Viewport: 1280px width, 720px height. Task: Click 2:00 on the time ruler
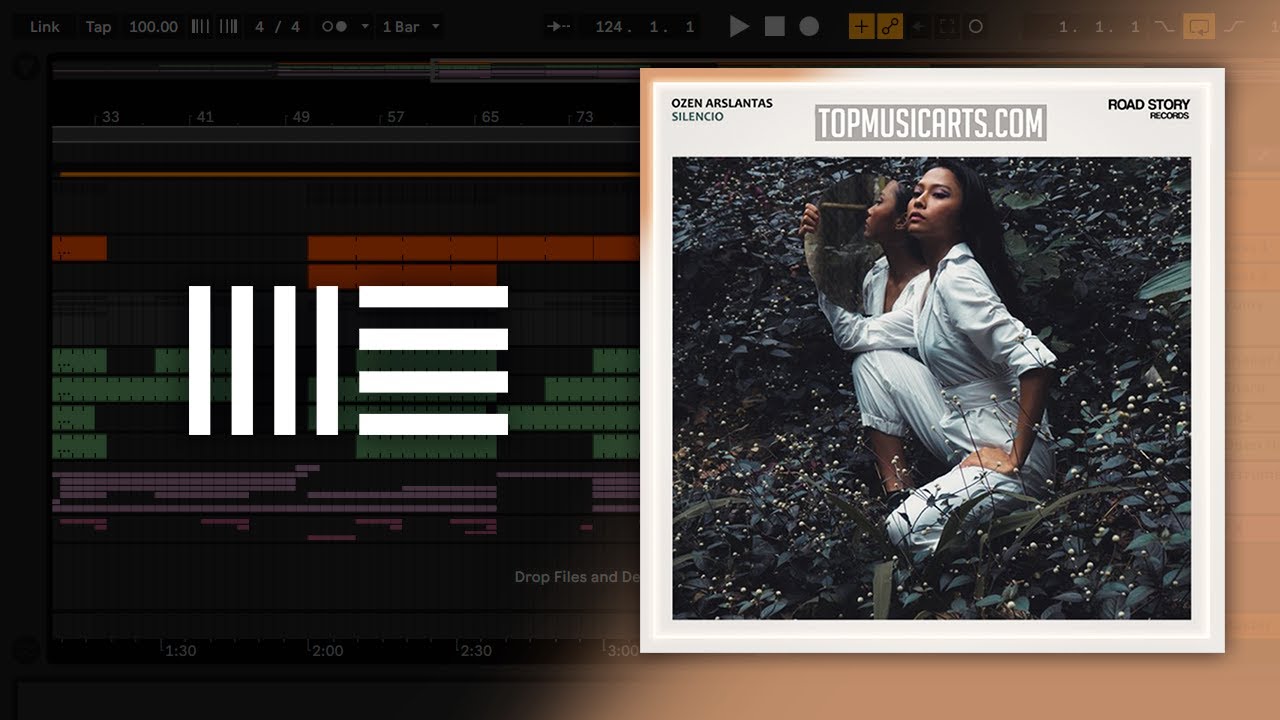click(328, 650)
